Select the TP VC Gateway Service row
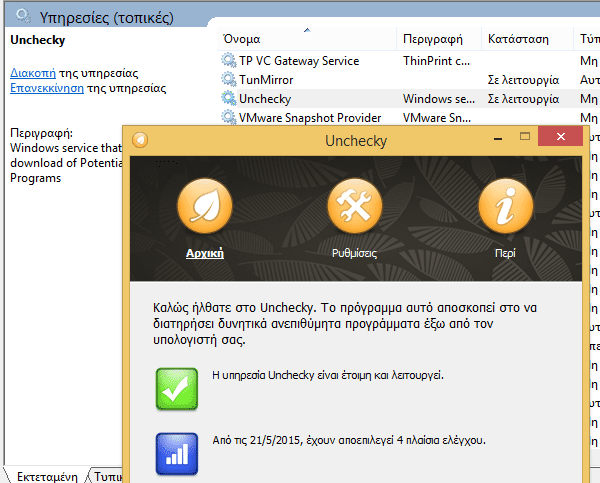 (408, 60)
